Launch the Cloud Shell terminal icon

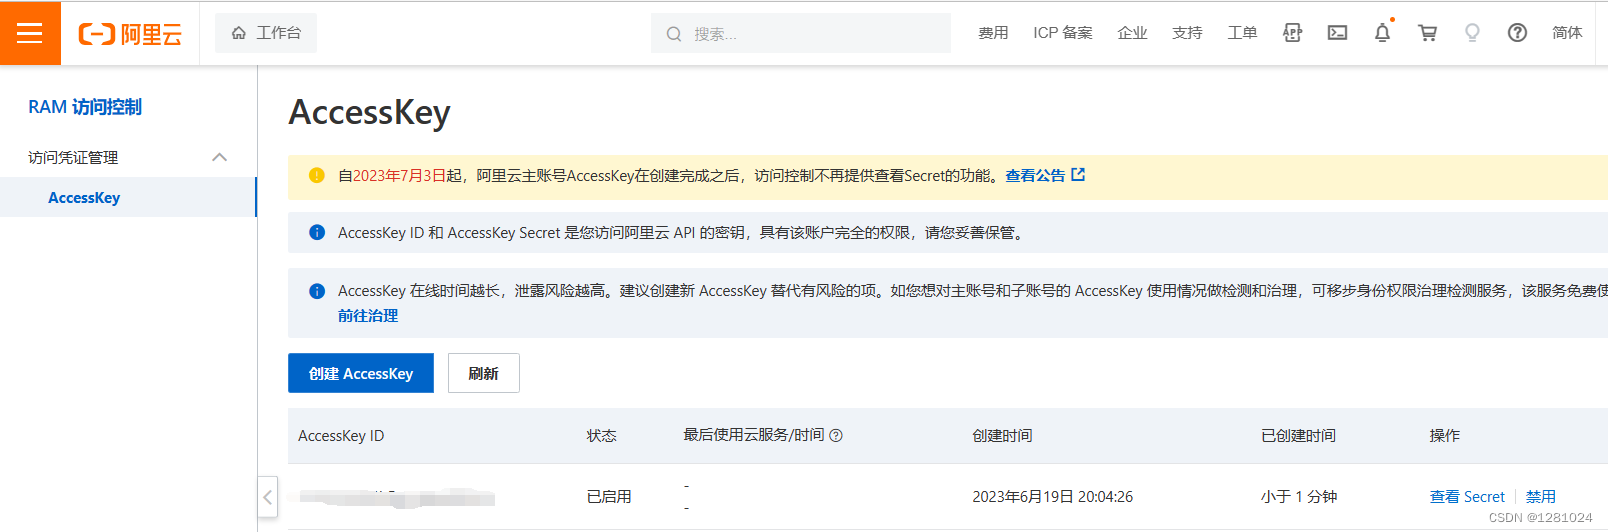pyautogui.click(x=1337, y=33)
